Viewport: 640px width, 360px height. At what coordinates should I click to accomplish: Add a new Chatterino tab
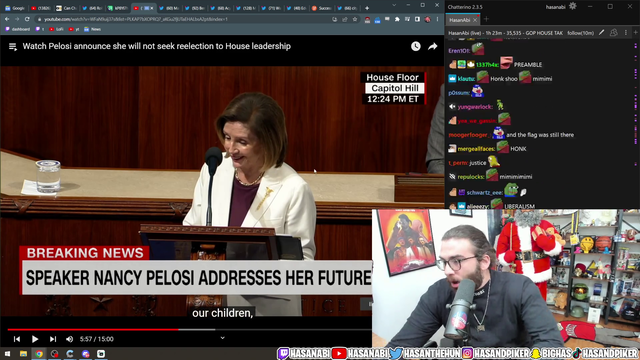coord(486,19)
